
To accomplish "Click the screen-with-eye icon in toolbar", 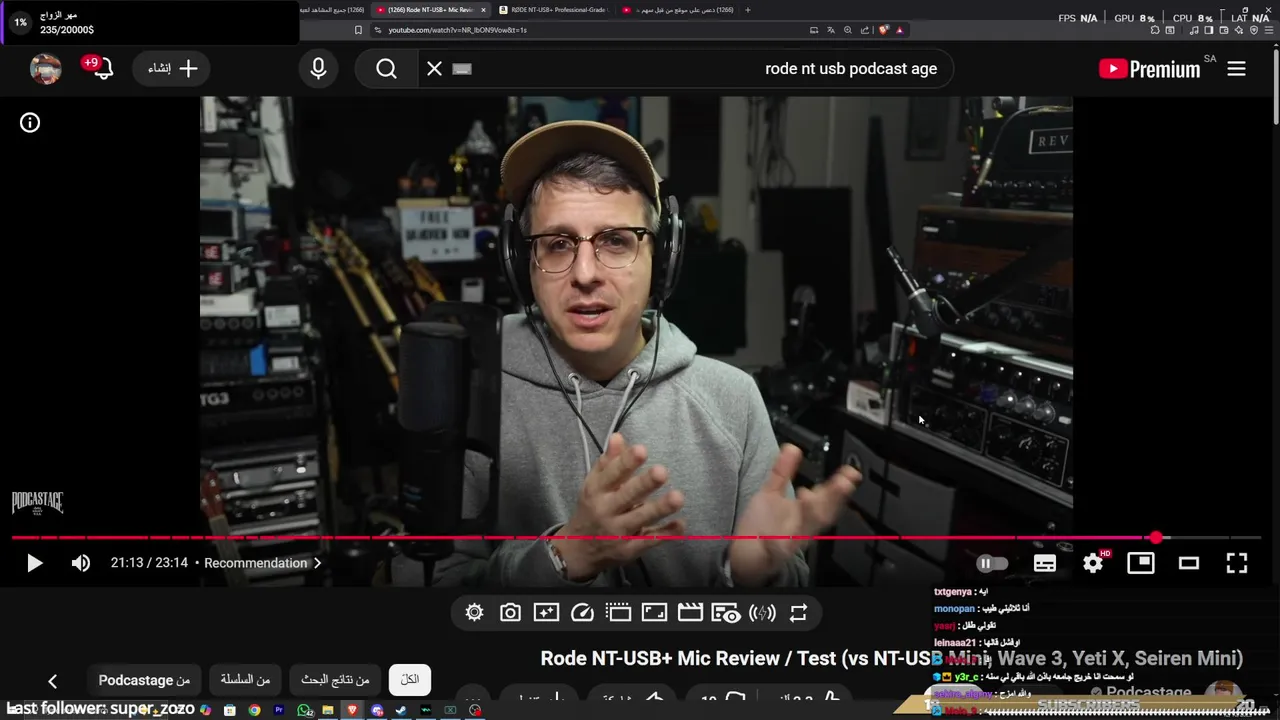I will pos(726,613).
